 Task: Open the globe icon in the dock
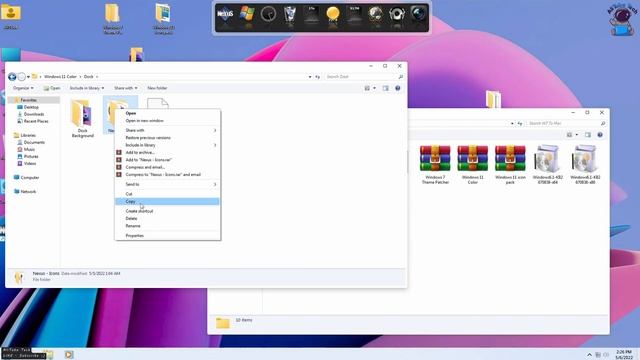coord(375,14)
